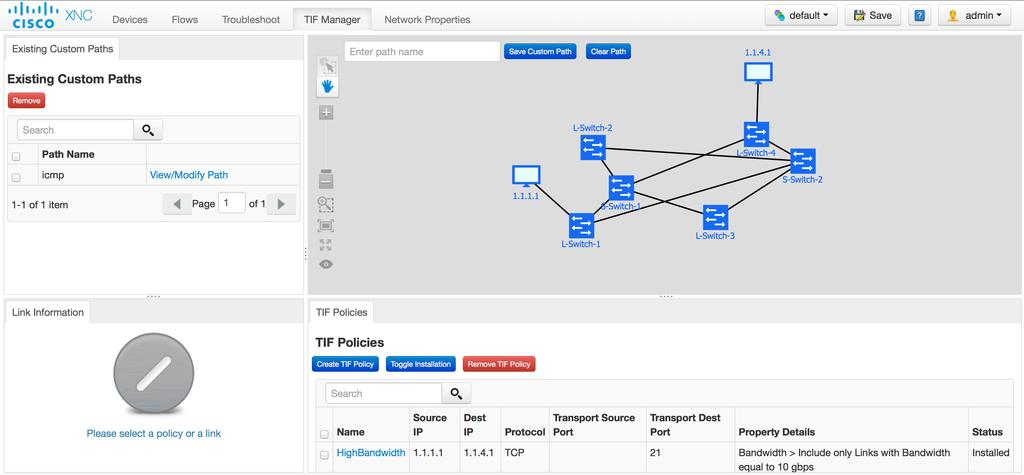
Task: Select the Link Information panel tab
Action: [x=48, y=312]
